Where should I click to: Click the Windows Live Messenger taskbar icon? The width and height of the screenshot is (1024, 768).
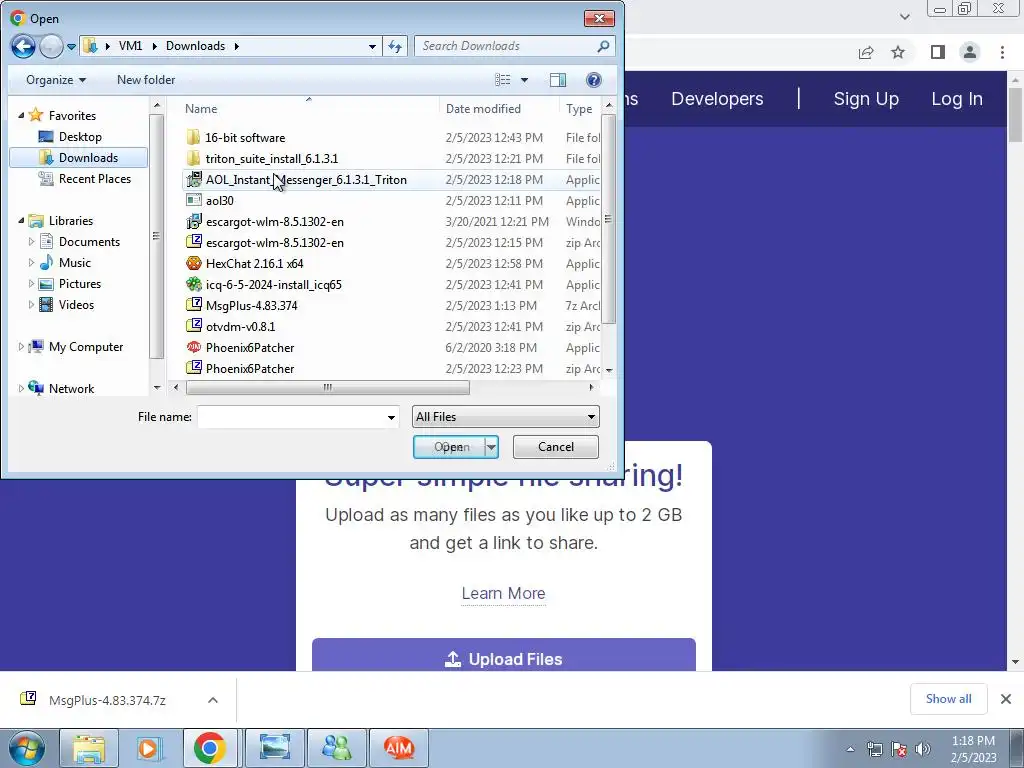click(x=338, y=748)
